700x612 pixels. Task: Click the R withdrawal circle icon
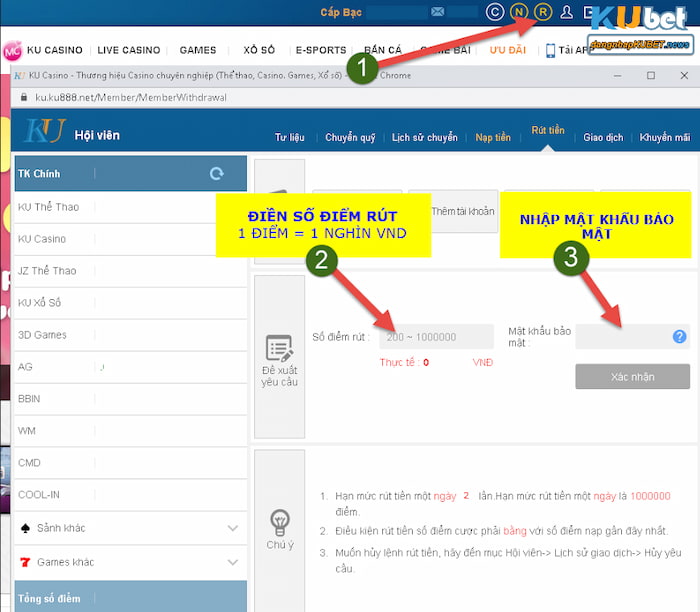(x=543, y=12)
